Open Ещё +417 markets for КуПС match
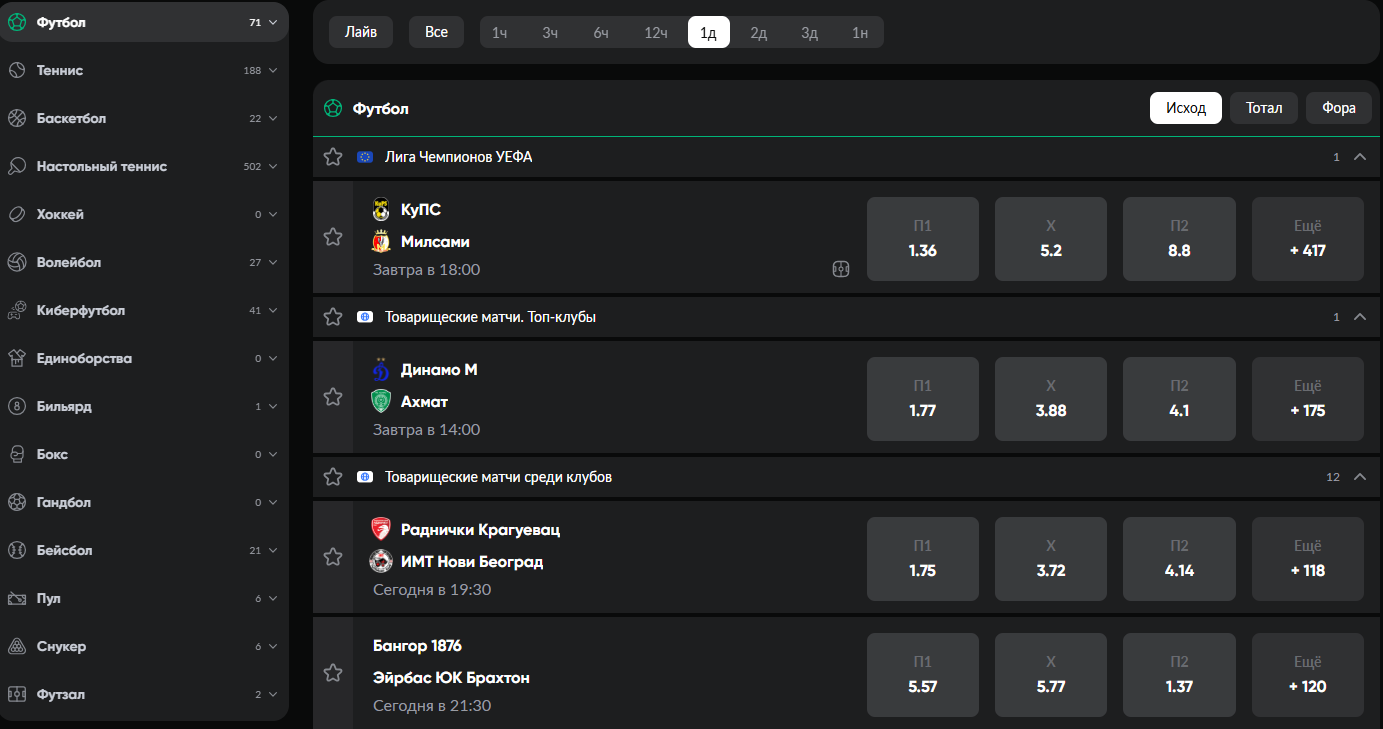 tap(1308, 239)
